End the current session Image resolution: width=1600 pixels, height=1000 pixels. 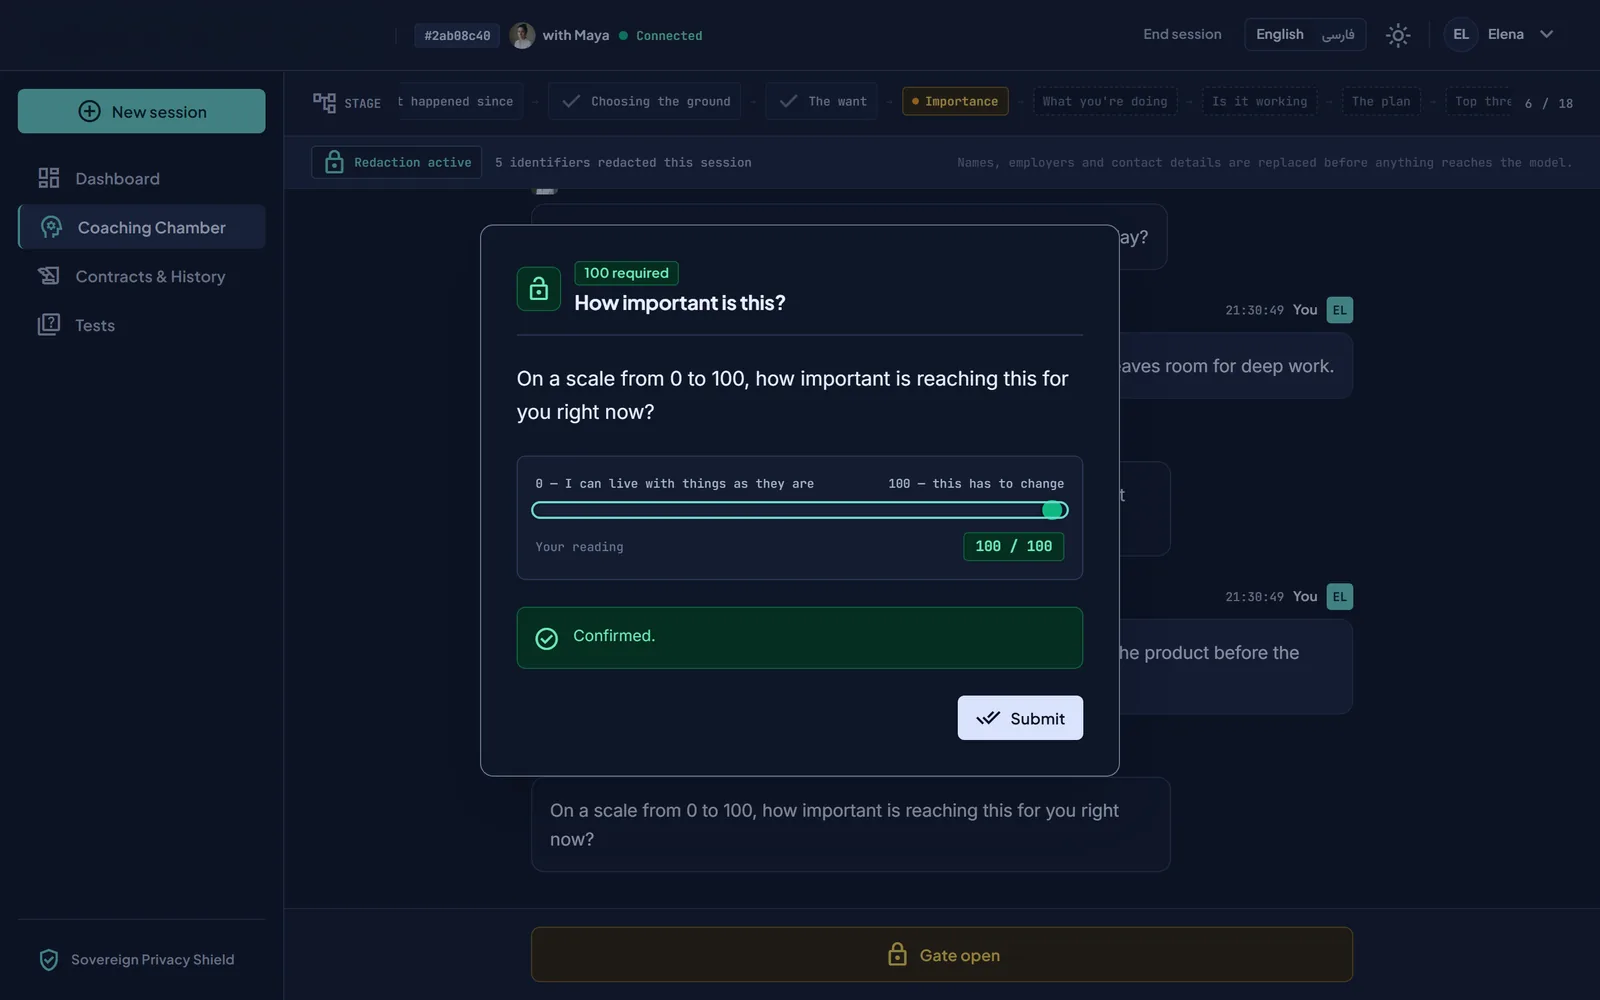coord(1182,34)
